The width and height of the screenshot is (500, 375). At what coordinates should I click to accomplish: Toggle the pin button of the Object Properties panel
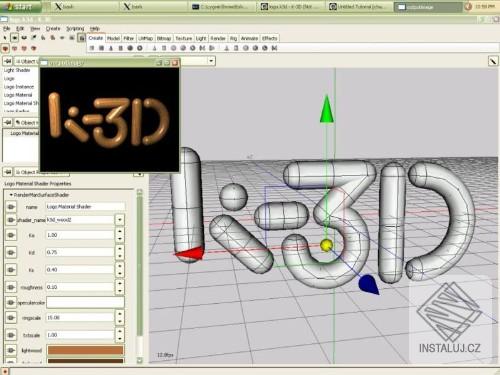click(8, 172)
